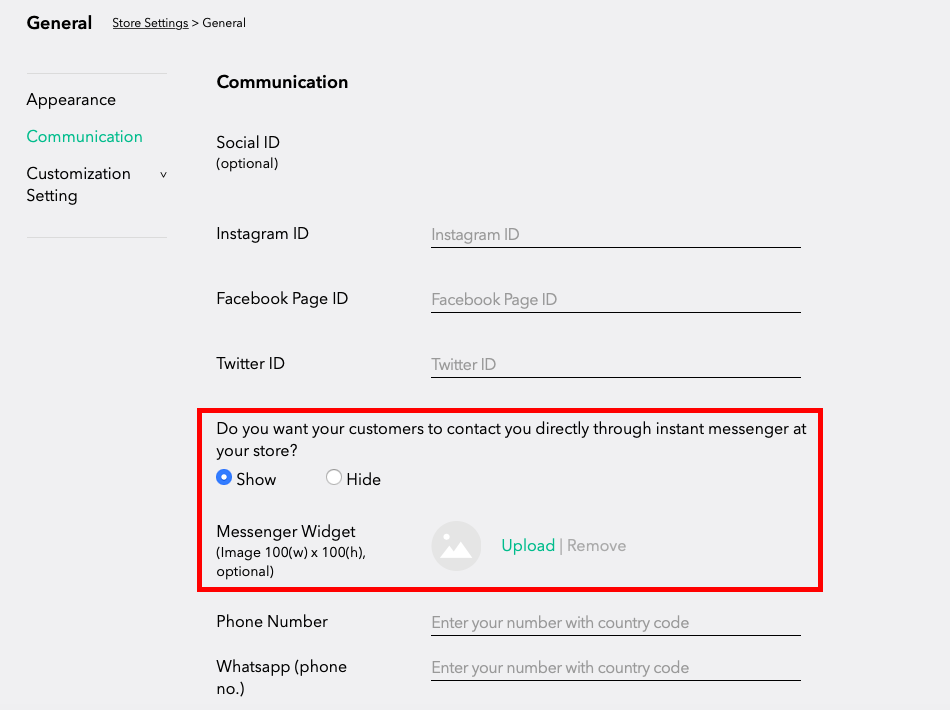The image size is (950, 710).
Task: Select the Show radio button
Action: pyautogui.click(x=224, y=477)
